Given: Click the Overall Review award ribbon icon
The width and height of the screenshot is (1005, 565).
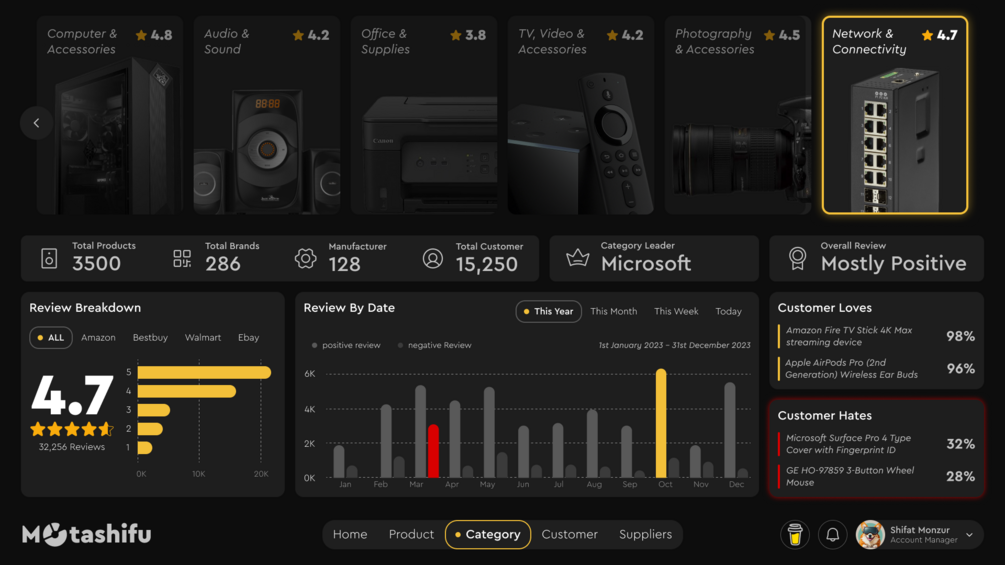Looking at the screenshot, I should click(x=797, y=258).
